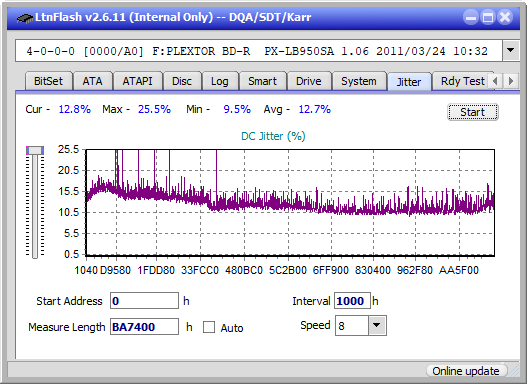This screenshot has width=527, height=384.
Task: Click the Start button
Action: click(x=473, y=112)
